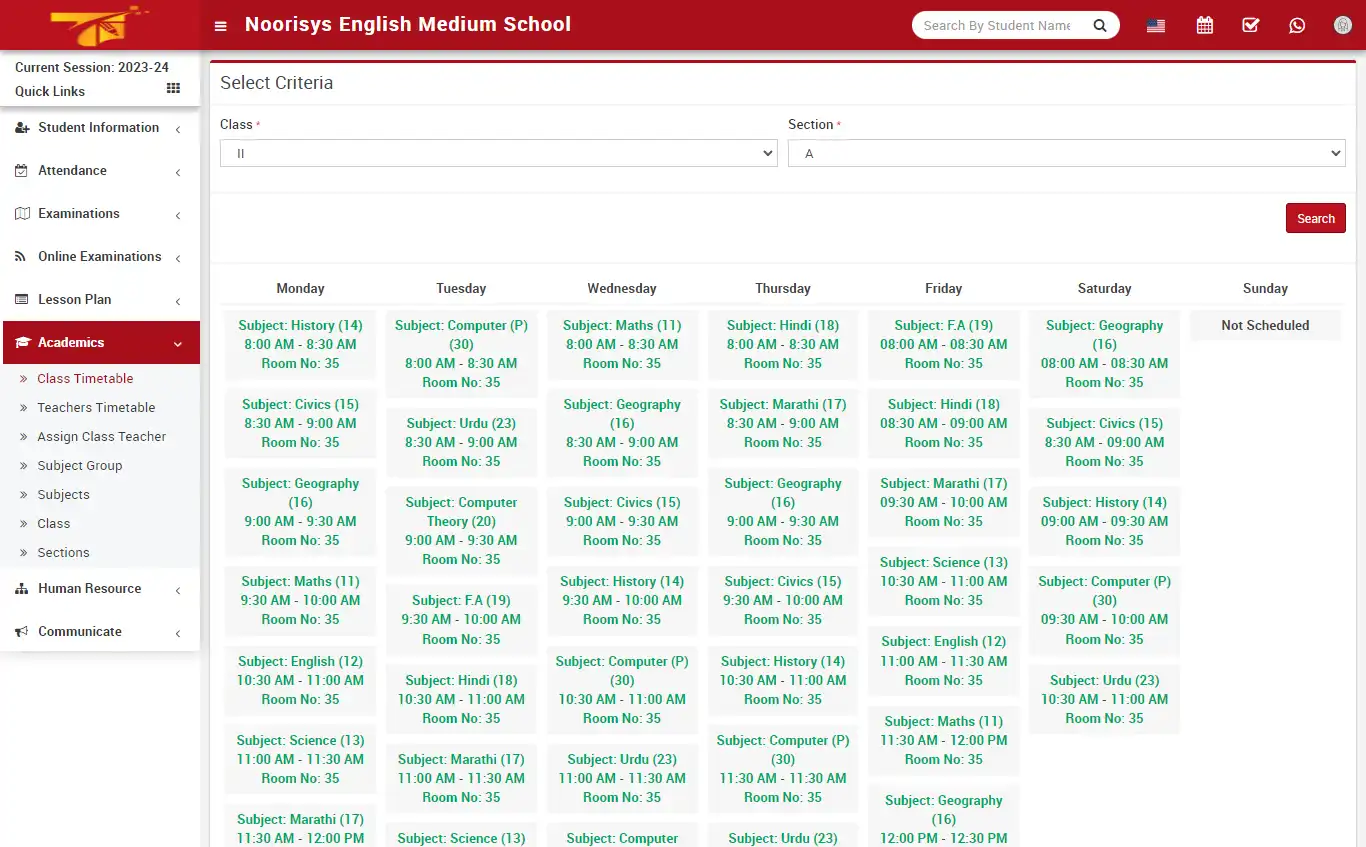
Task: Open the Quick Links grid icon
Action: pyautogui.click(x=171, y=89)
